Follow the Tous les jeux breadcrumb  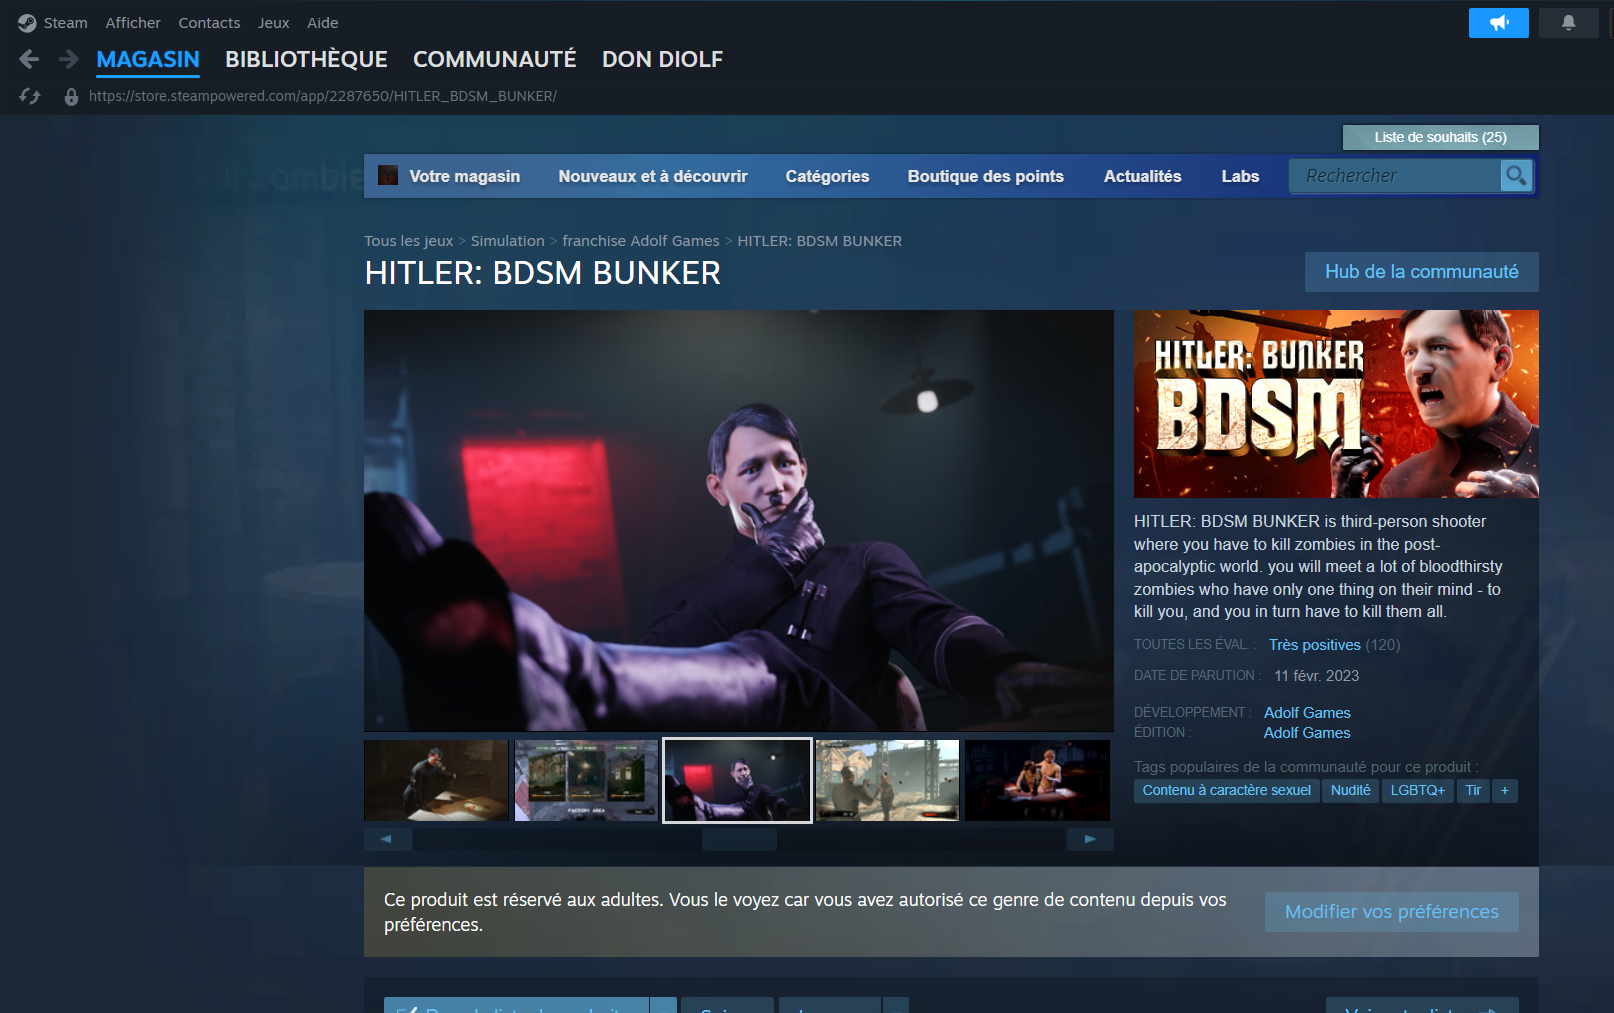click(x=408, y=241)
